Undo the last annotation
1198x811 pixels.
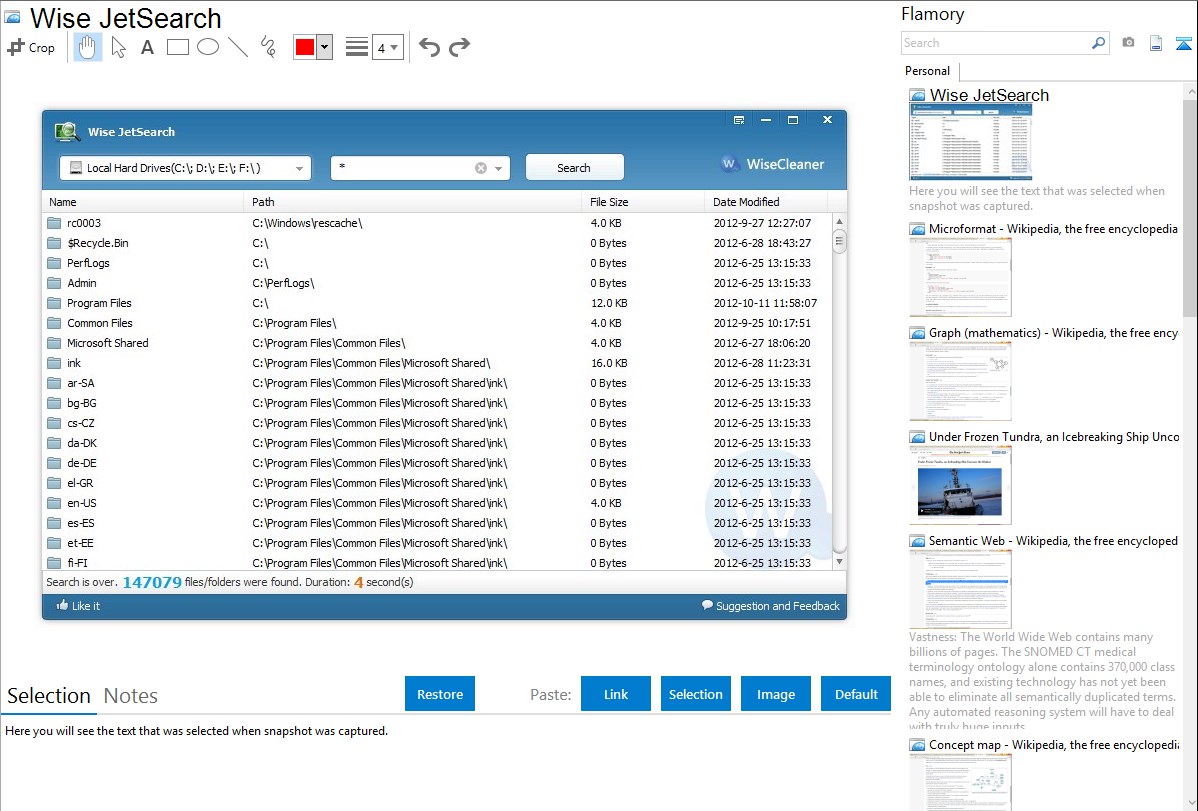pyautogui.click(x=429, y=47)
